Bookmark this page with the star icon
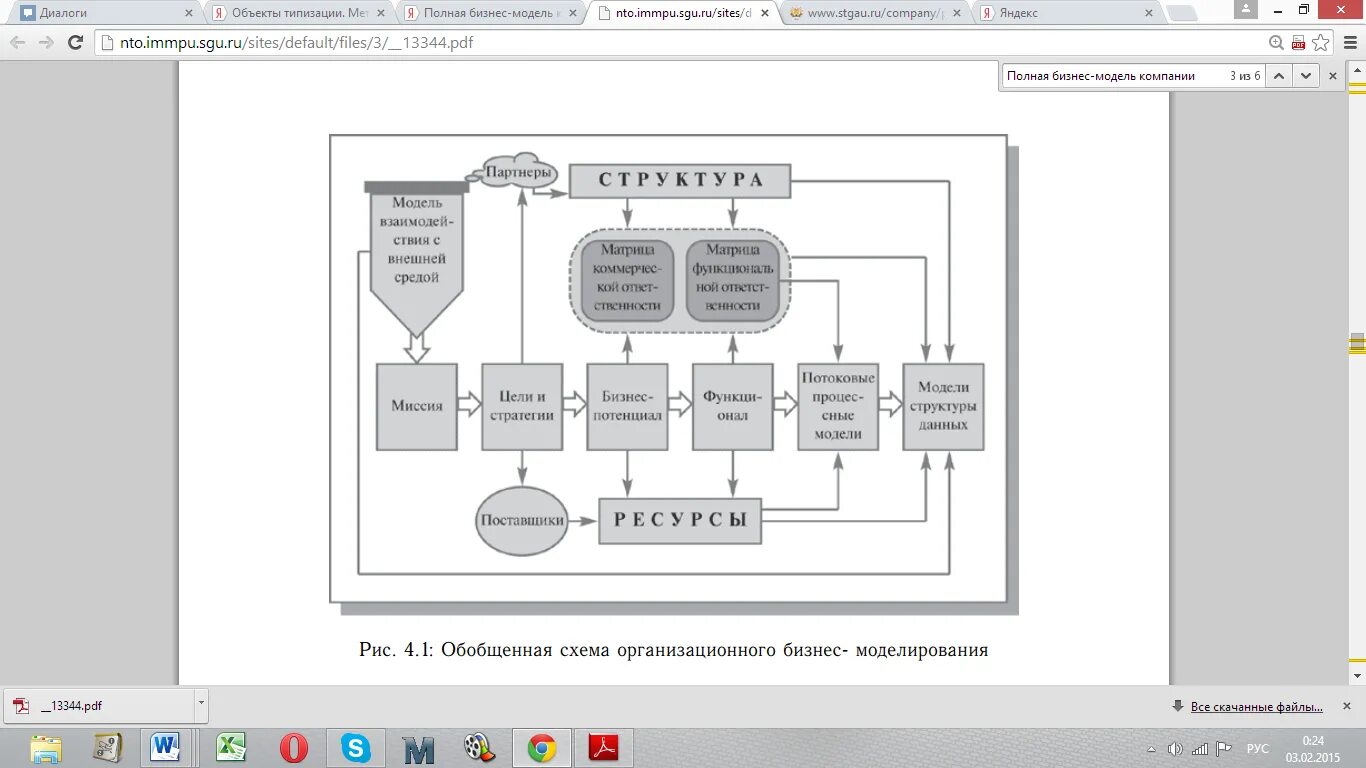 1320,42
